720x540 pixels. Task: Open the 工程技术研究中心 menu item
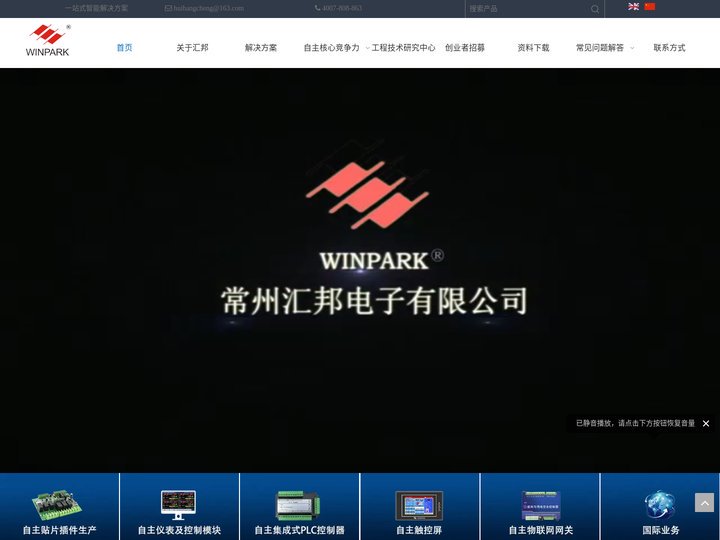point(403,48)
